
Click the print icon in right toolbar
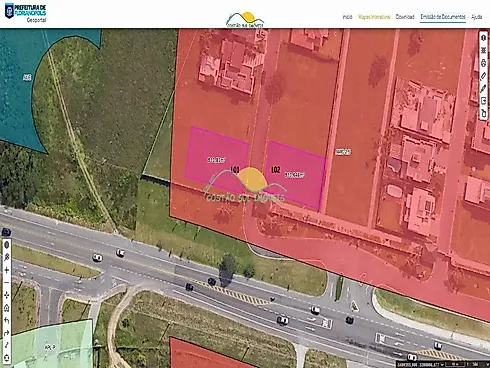(483, 63)
